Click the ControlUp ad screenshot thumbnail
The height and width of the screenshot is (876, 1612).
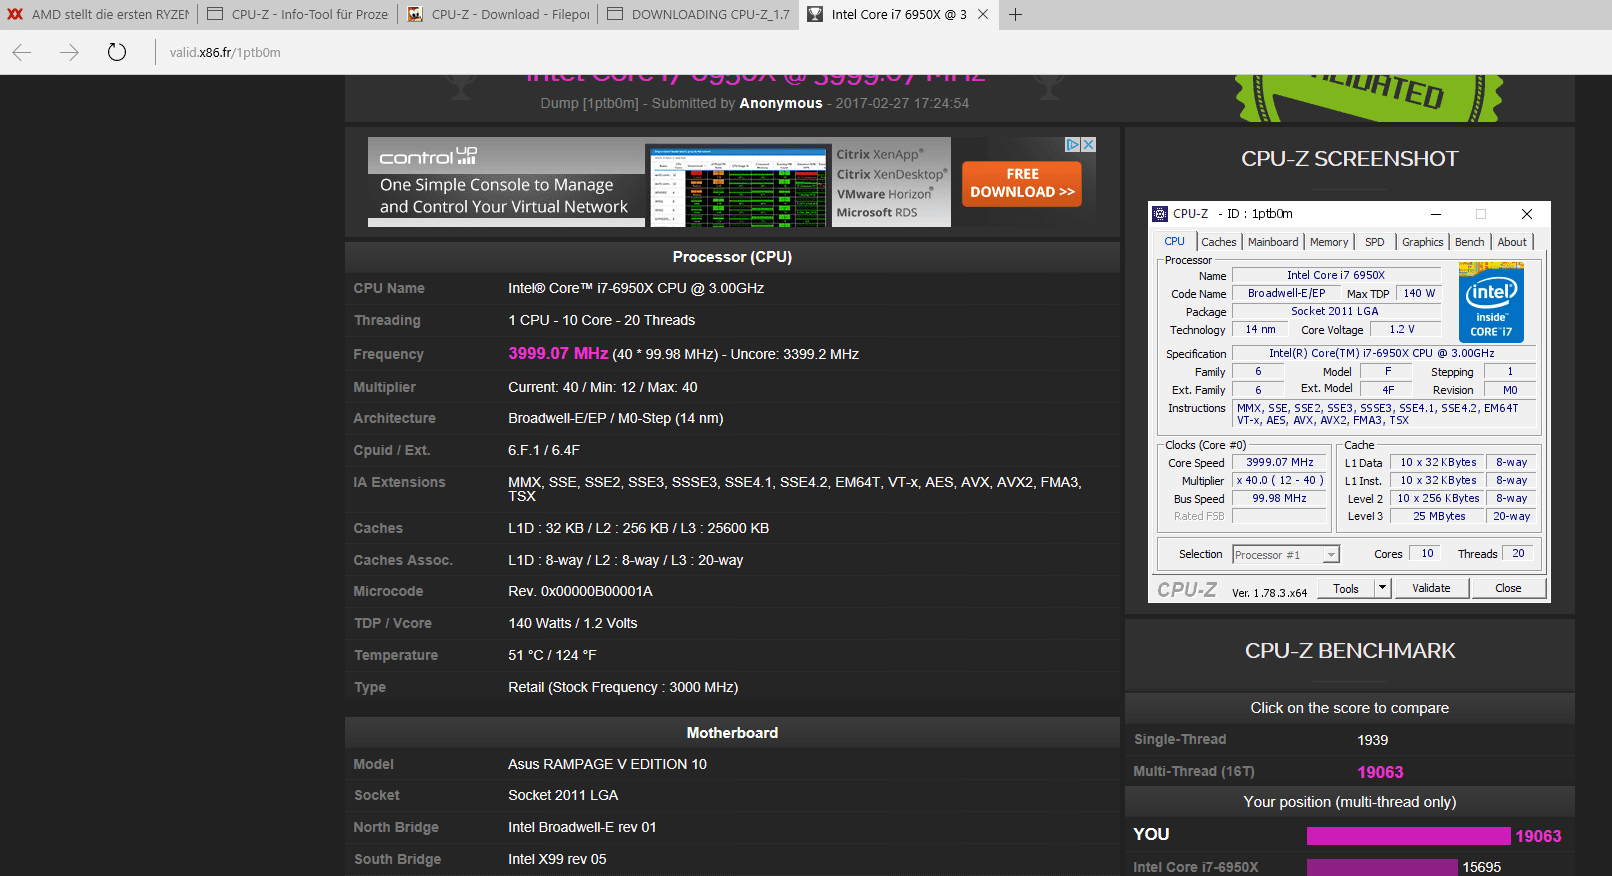(x=739, y=186)
